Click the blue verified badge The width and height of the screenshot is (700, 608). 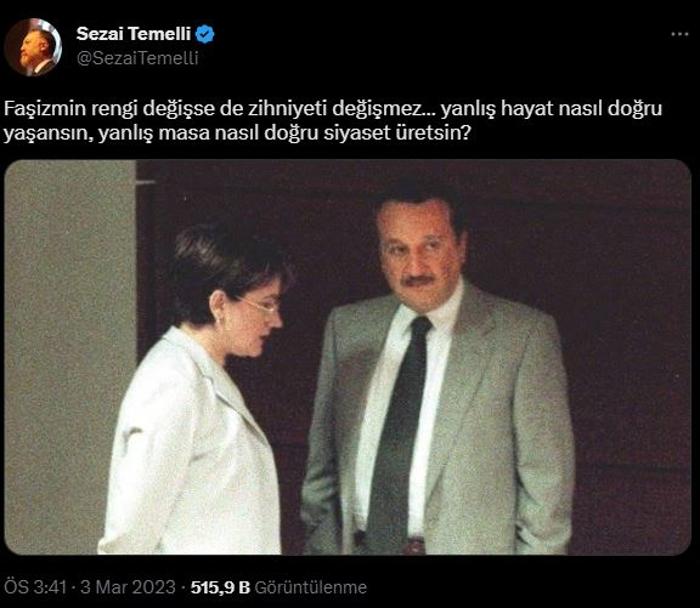click(x=205, y=34)
